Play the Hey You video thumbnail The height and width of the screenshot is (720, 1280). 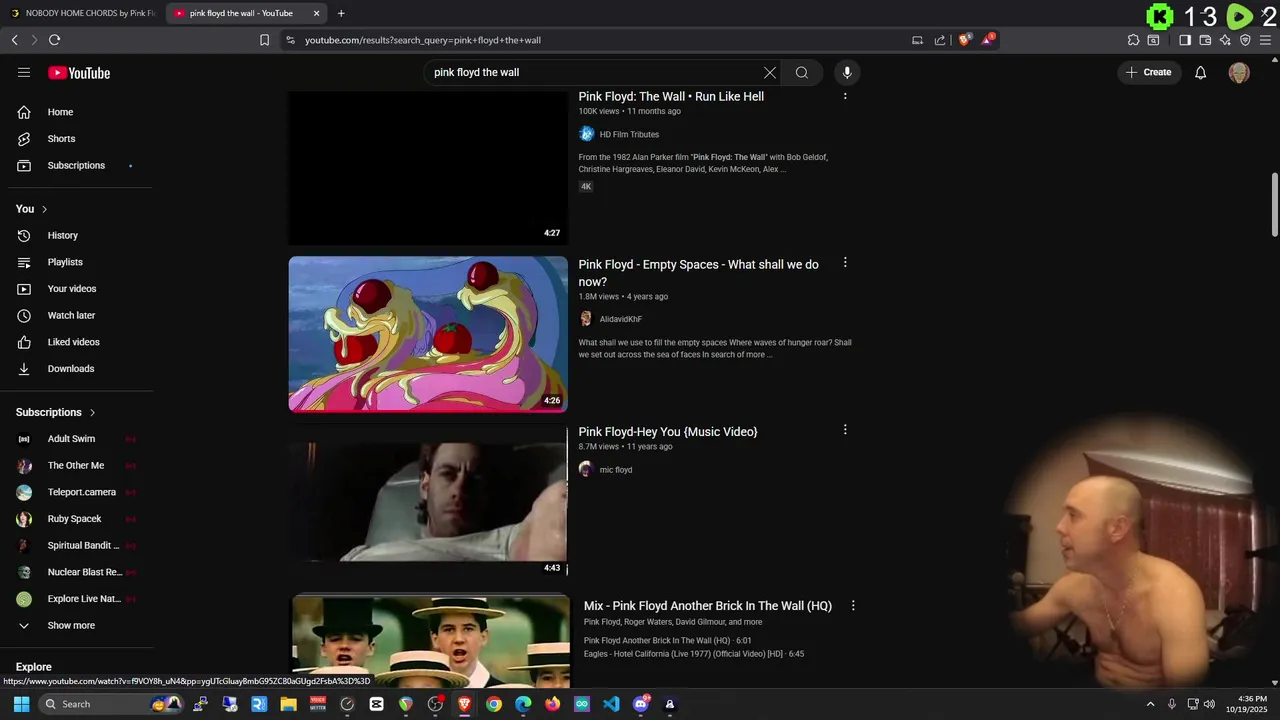(428, 501)
